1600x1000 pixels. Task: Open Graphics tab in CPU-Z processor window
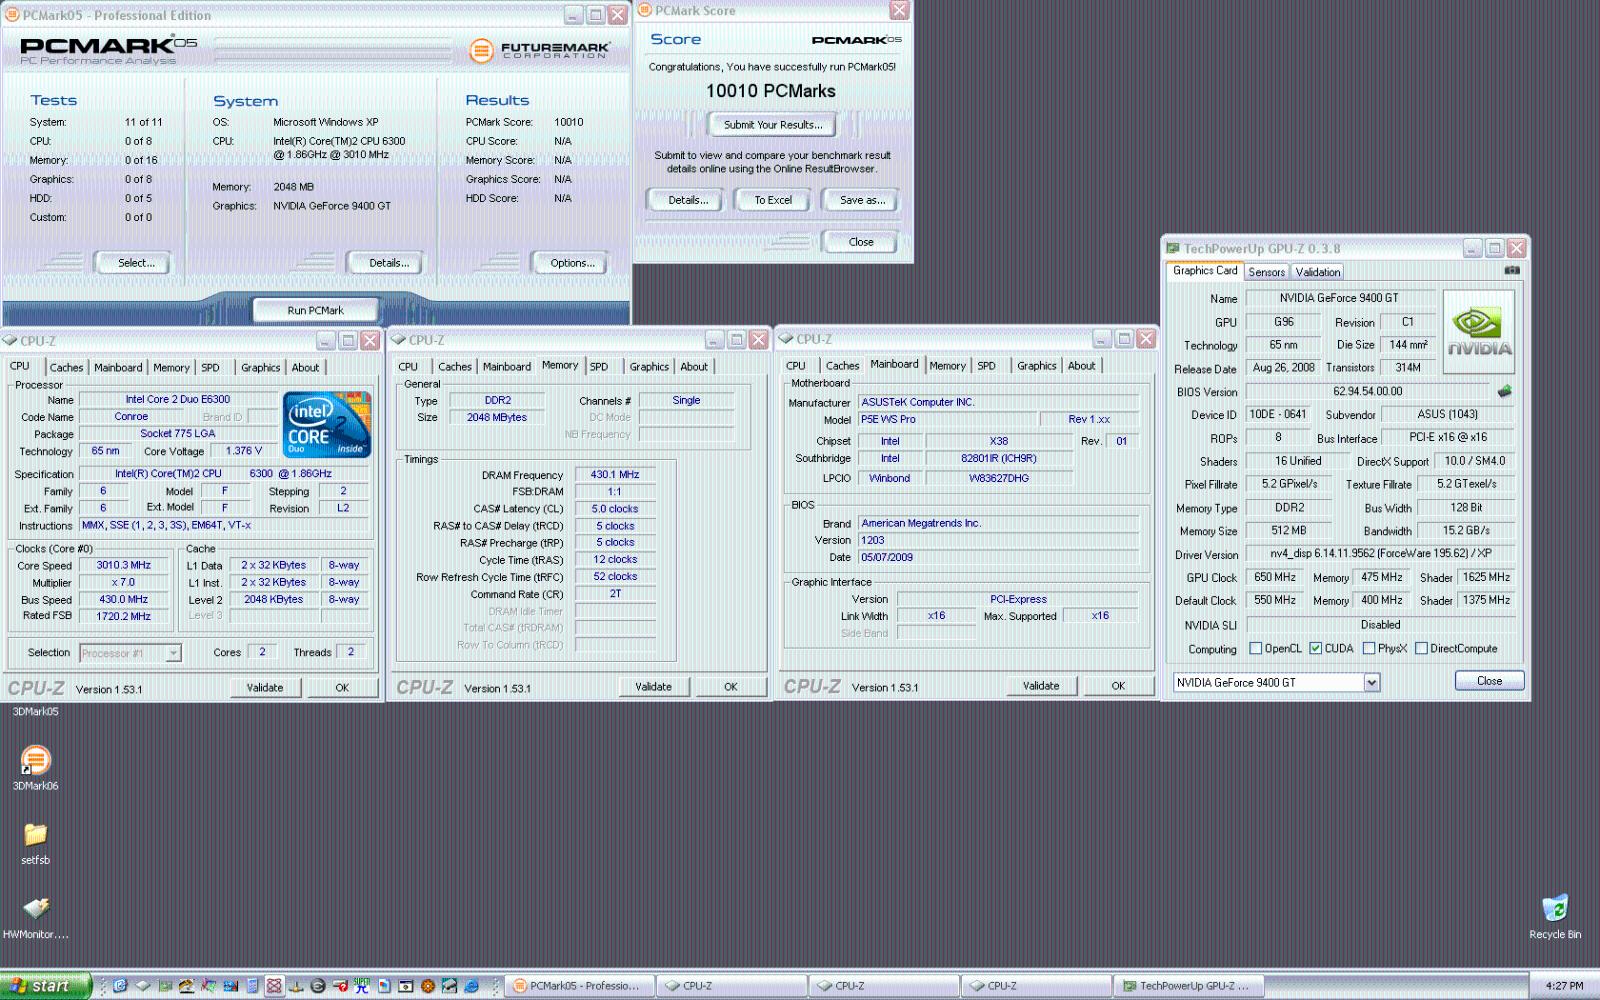(x=261, y=367)
